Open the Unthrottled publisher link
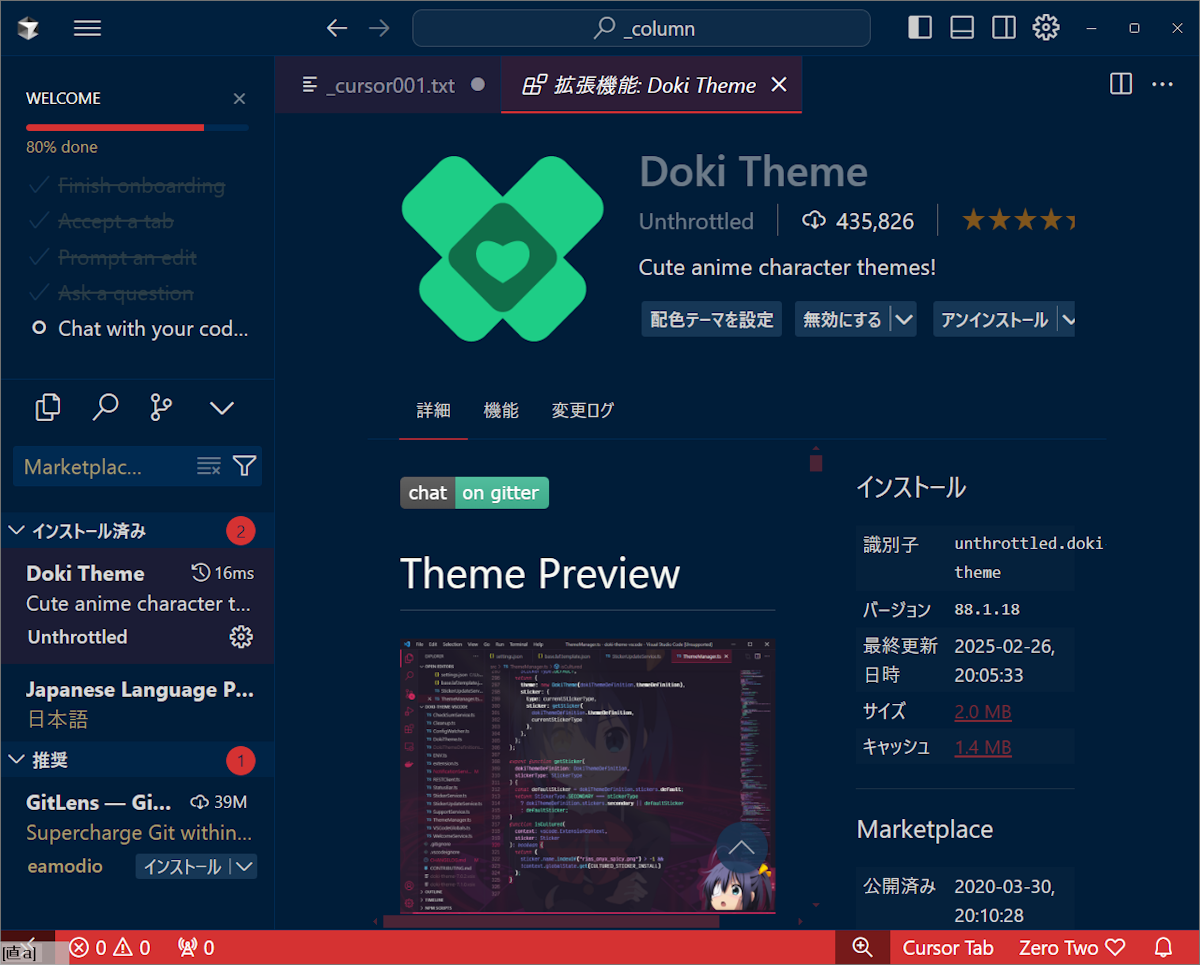The width and height of the screenshot is (1200, 965). coord(696,221)
